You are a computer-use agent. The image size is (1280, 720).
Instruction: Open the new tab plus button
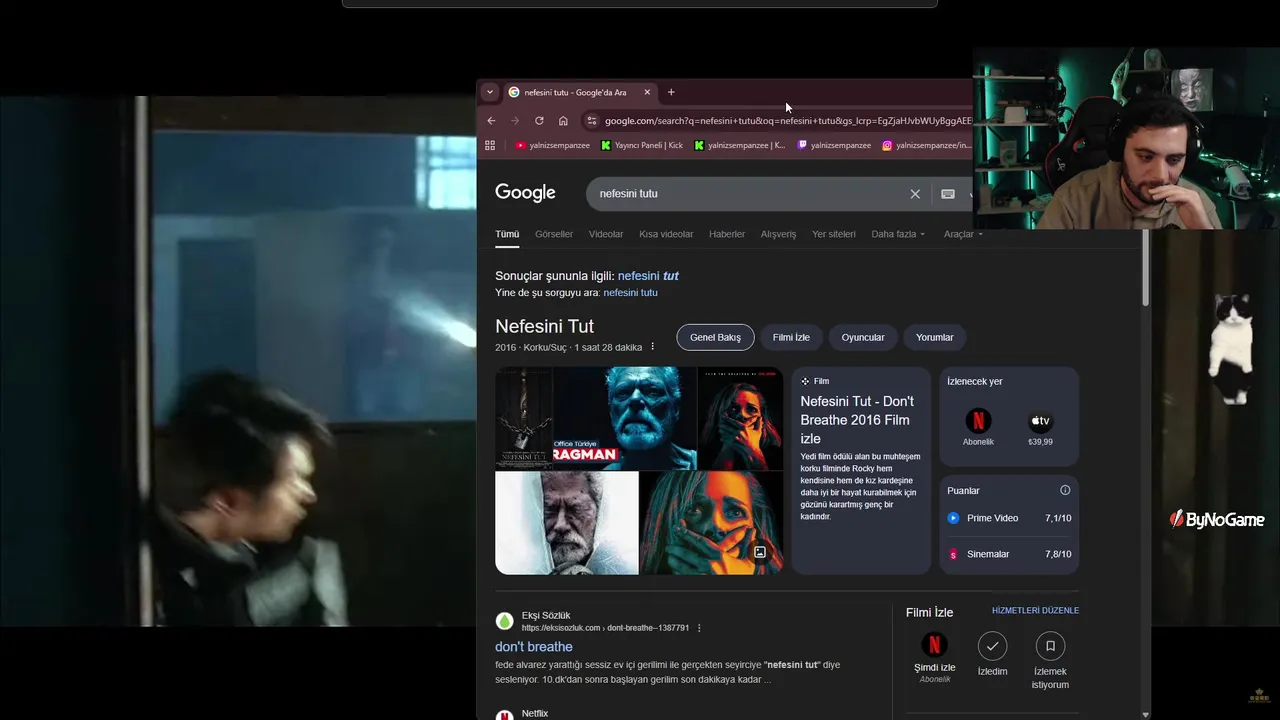click(x=671, y=92)
